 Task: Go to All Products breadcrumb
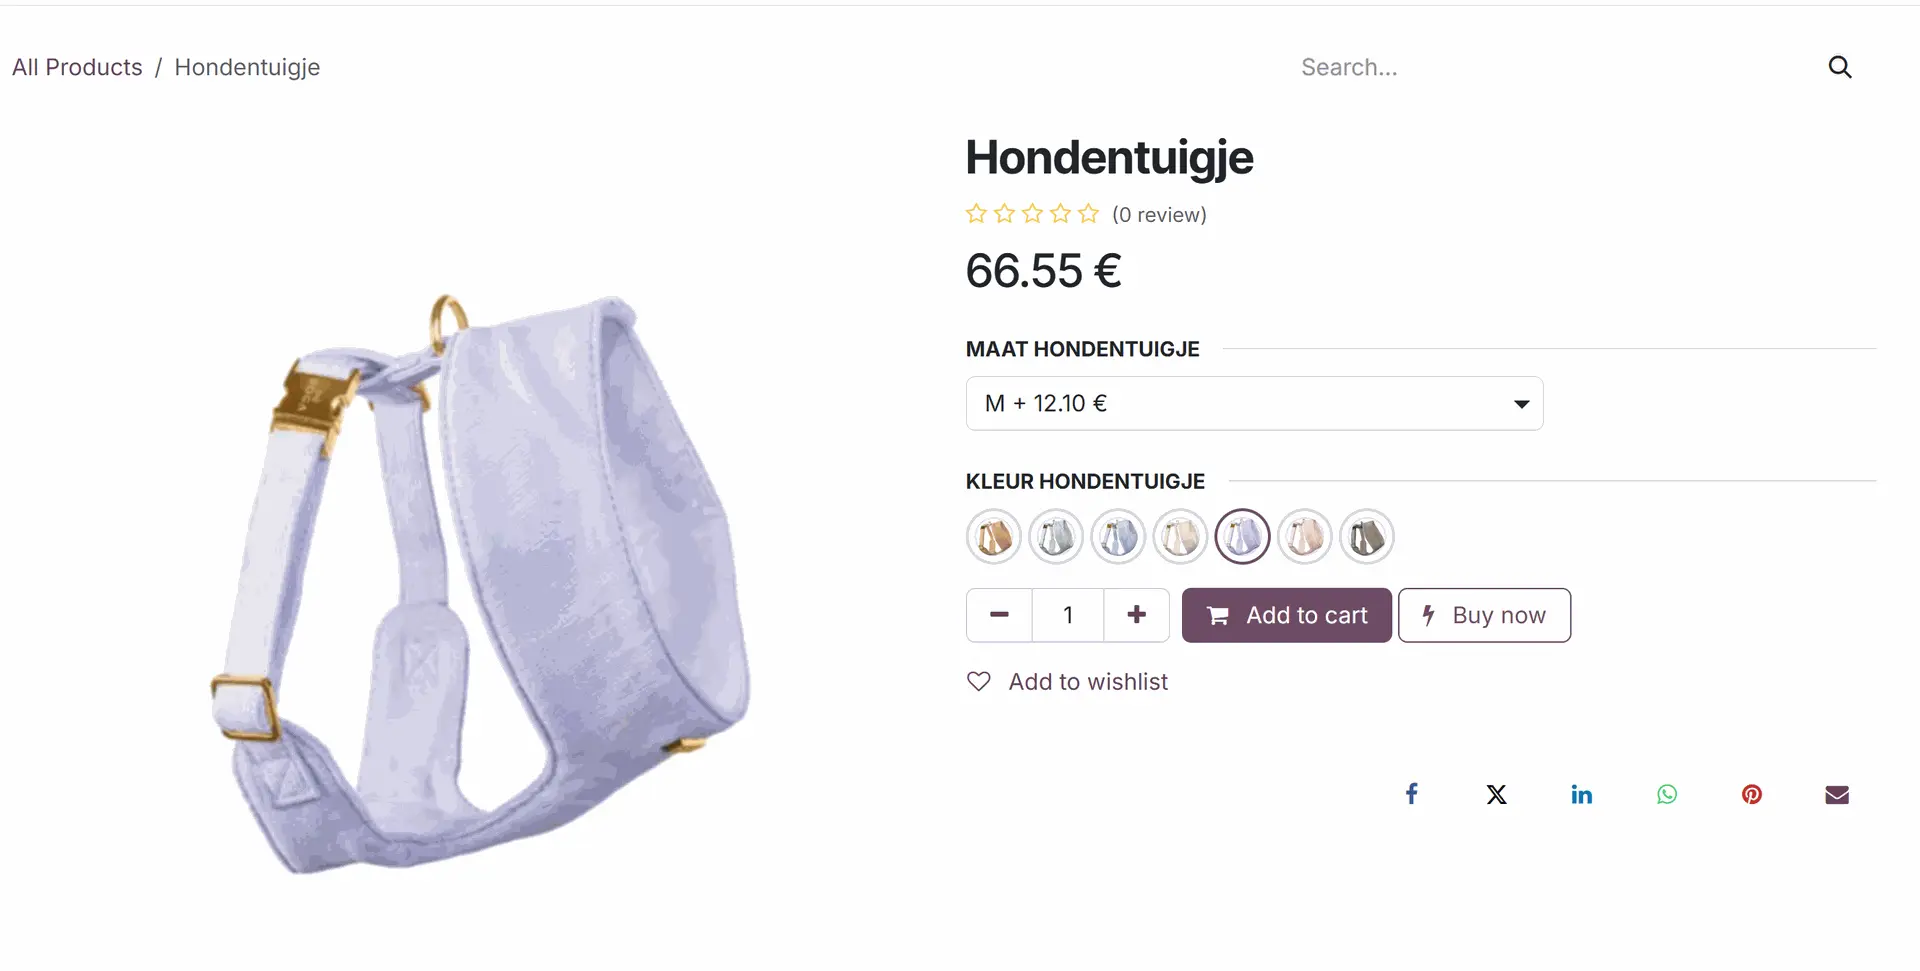pos(77,67)
